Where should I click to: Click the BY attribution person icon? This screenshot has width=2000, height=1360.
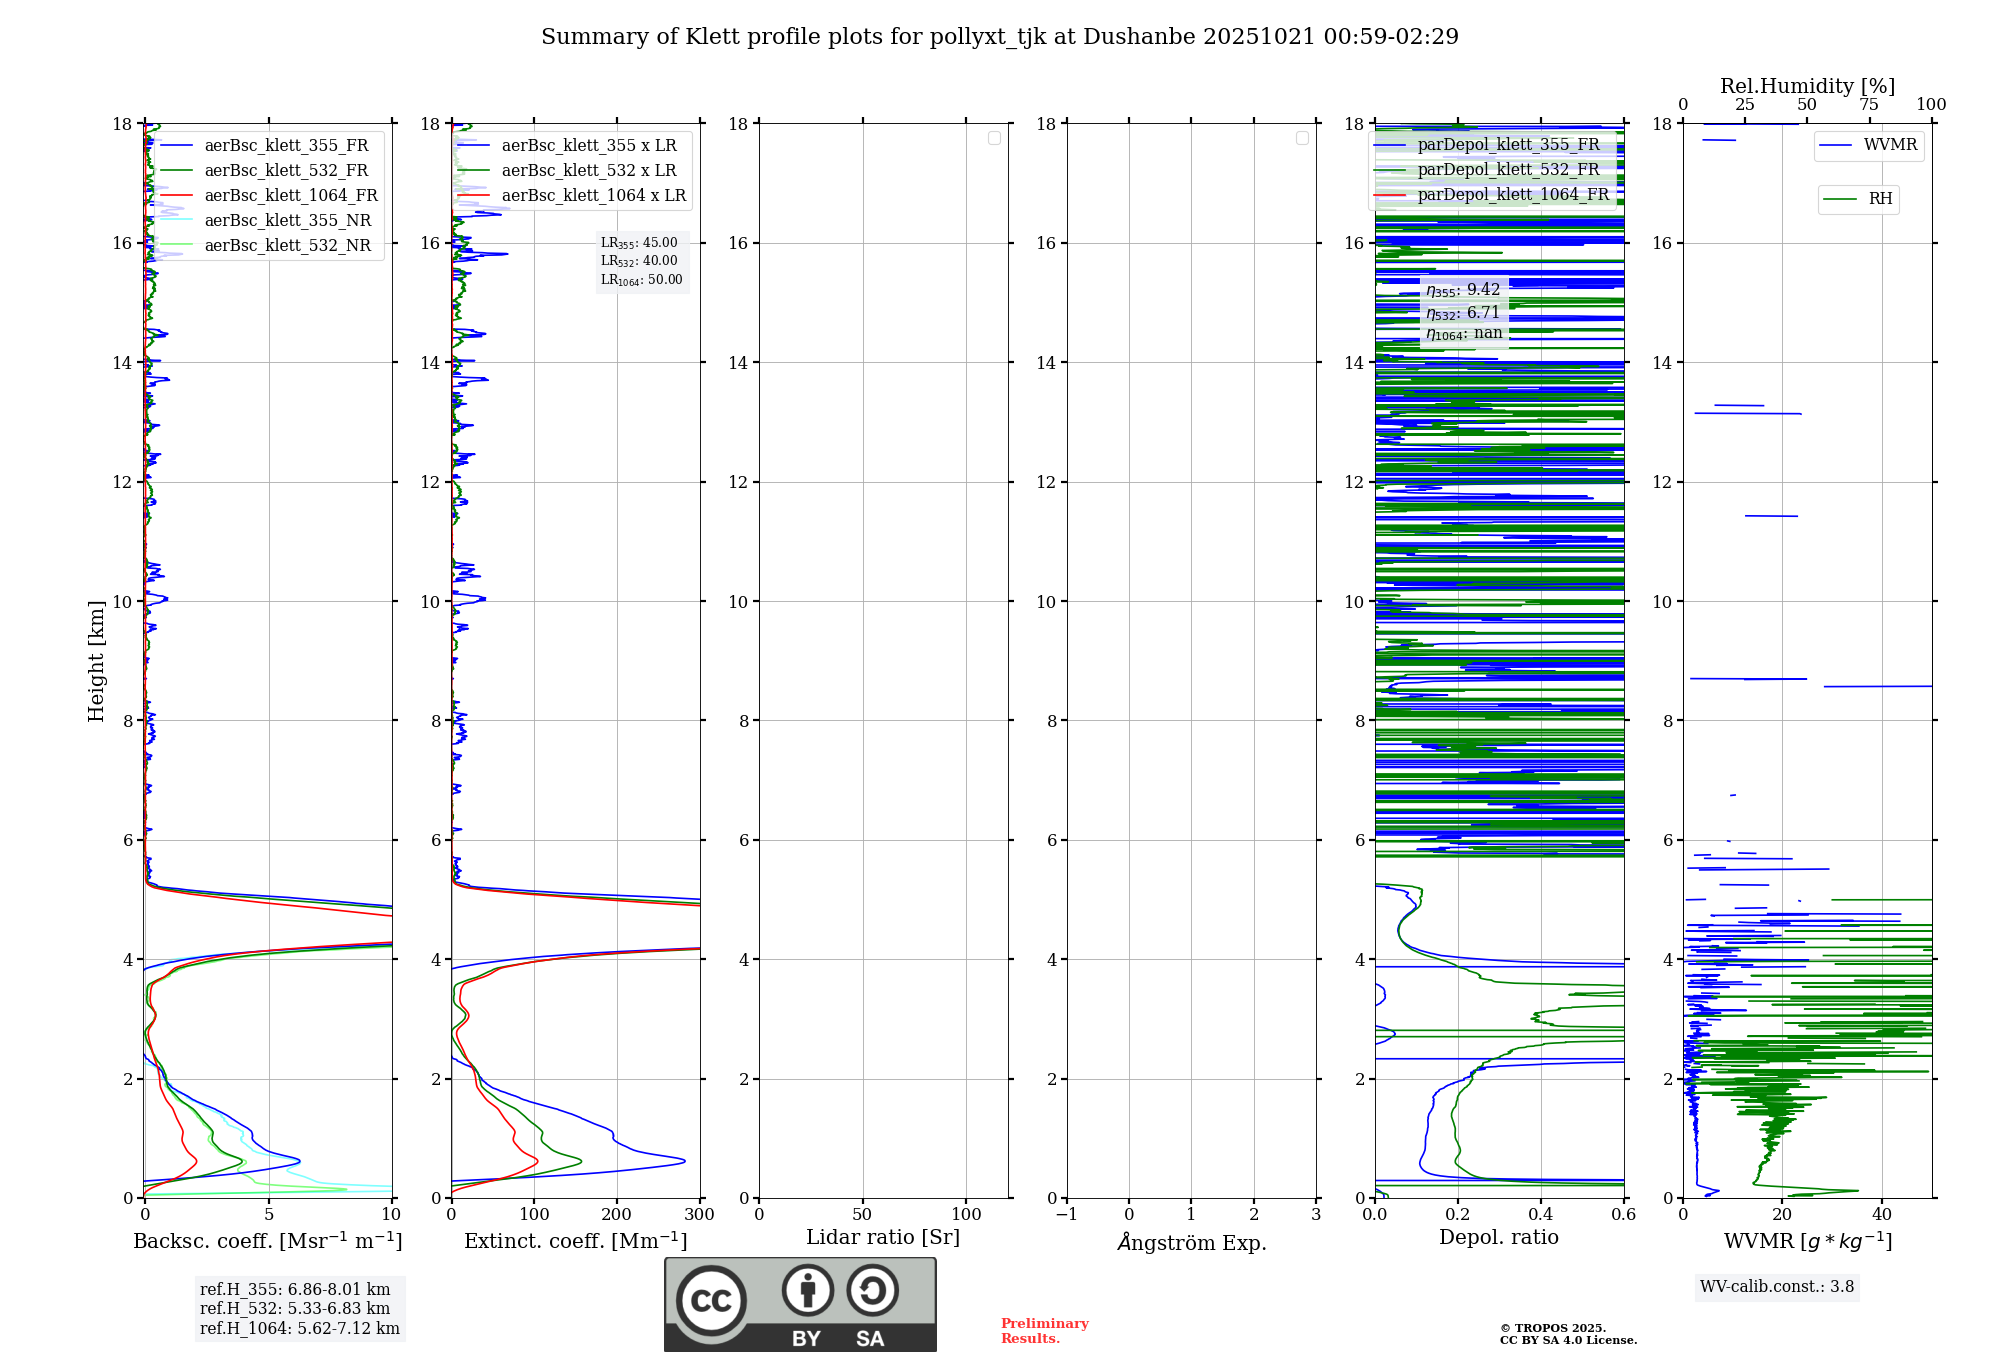point(807,1290)
